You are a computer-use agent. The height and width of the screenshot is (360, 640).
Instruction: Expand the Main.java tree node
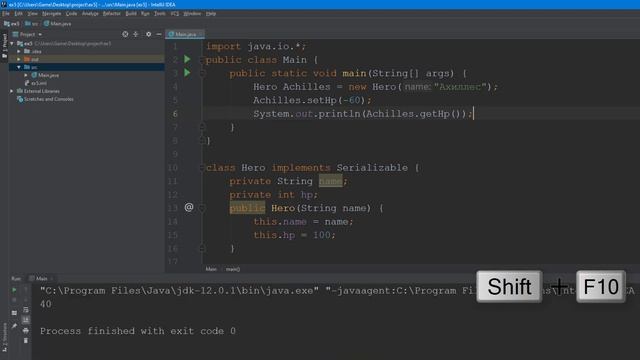(x=26, y=75)
